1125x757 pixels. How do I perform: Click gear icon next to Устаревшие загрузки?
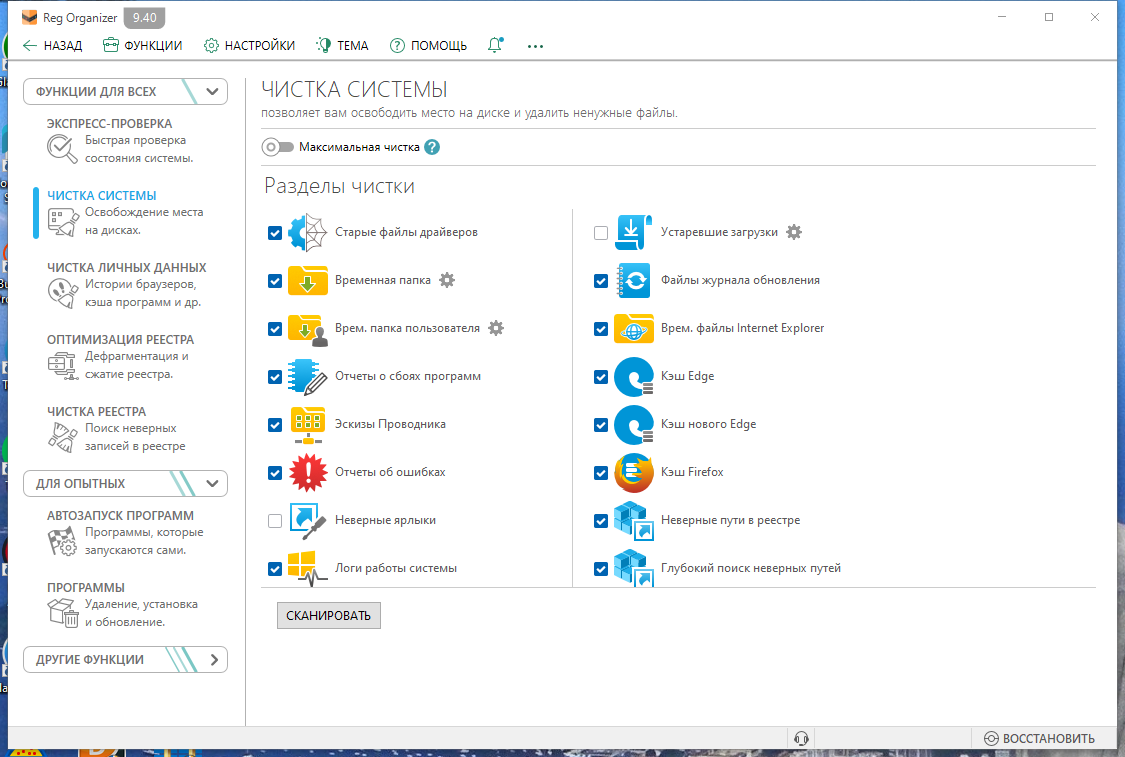click(x=794, y=232)
